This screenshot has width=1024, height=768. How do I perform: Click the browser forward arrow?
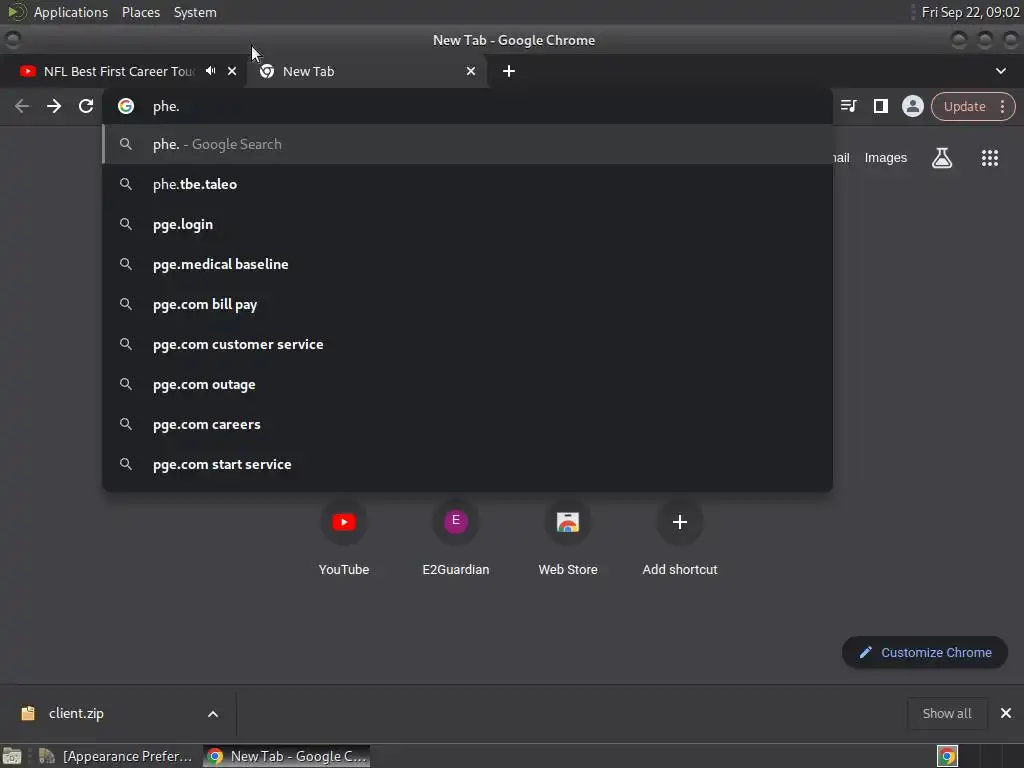[54, 106]
